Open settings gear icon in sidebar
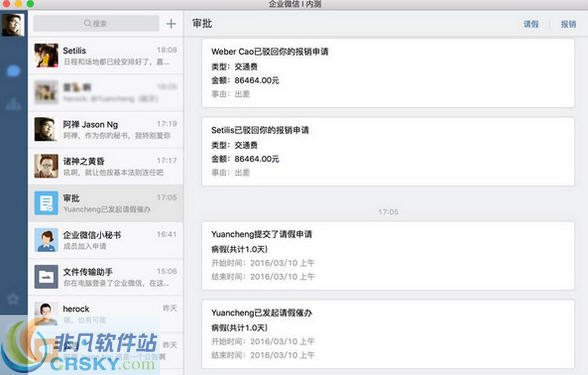 (14, 299)
